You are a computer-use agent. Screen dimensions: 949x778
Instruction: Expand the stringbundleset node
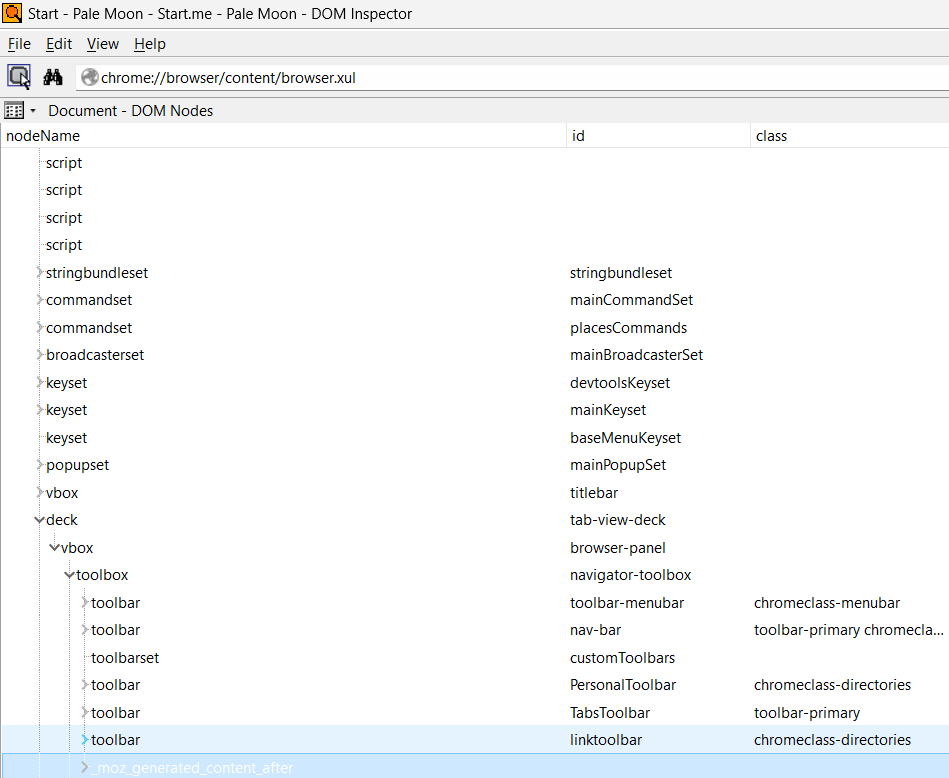[39, 273]
